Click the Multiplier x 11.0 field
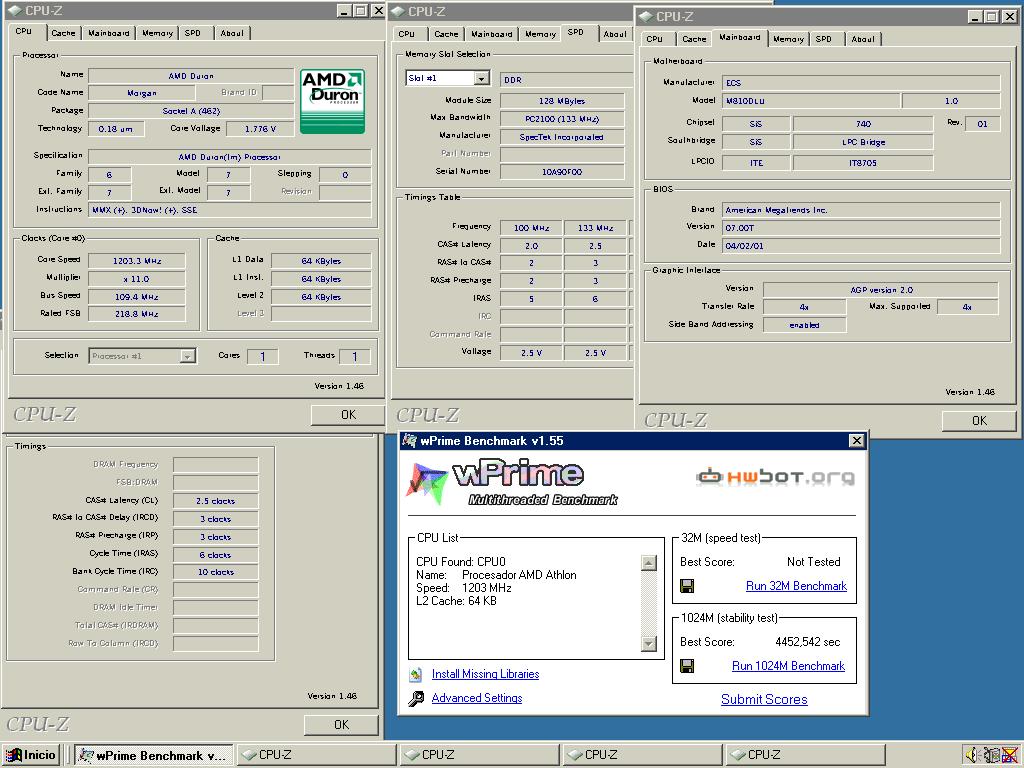 (136, 279)
